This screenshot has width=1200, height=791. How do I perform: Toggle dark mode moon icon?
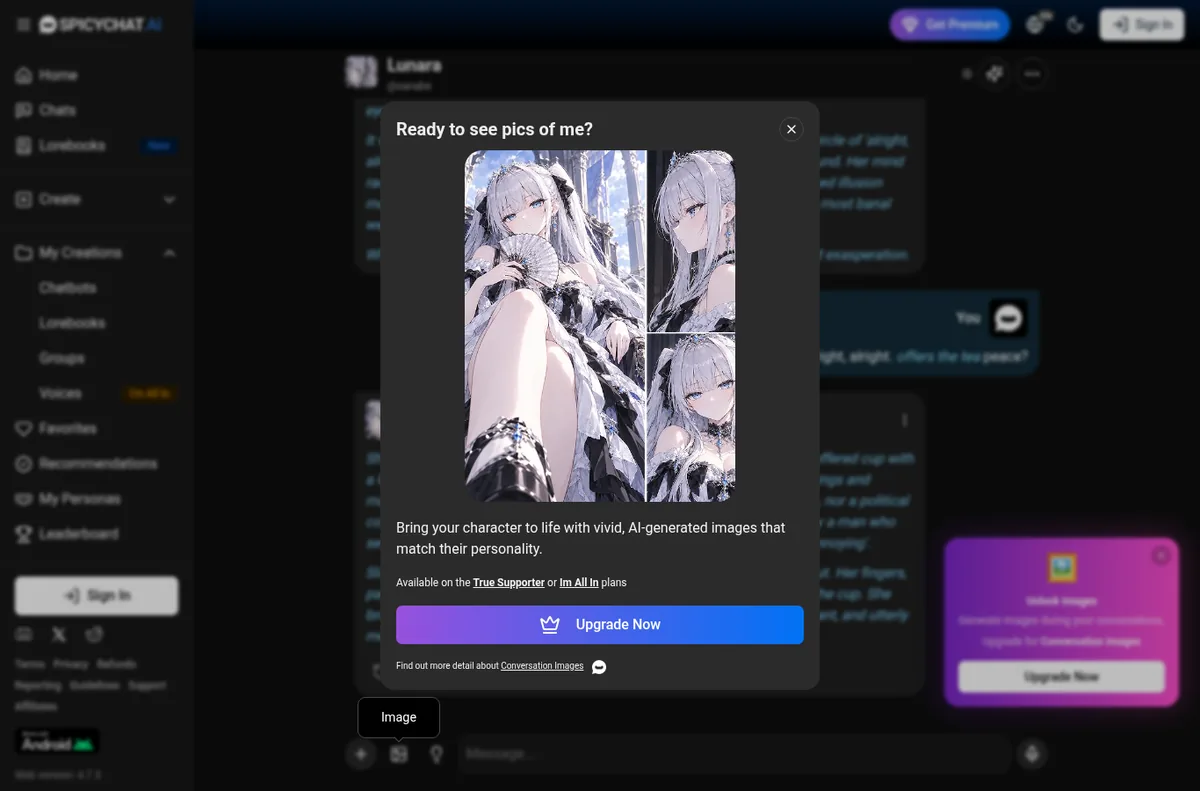pyautogui.click(x=1075, y=25)
